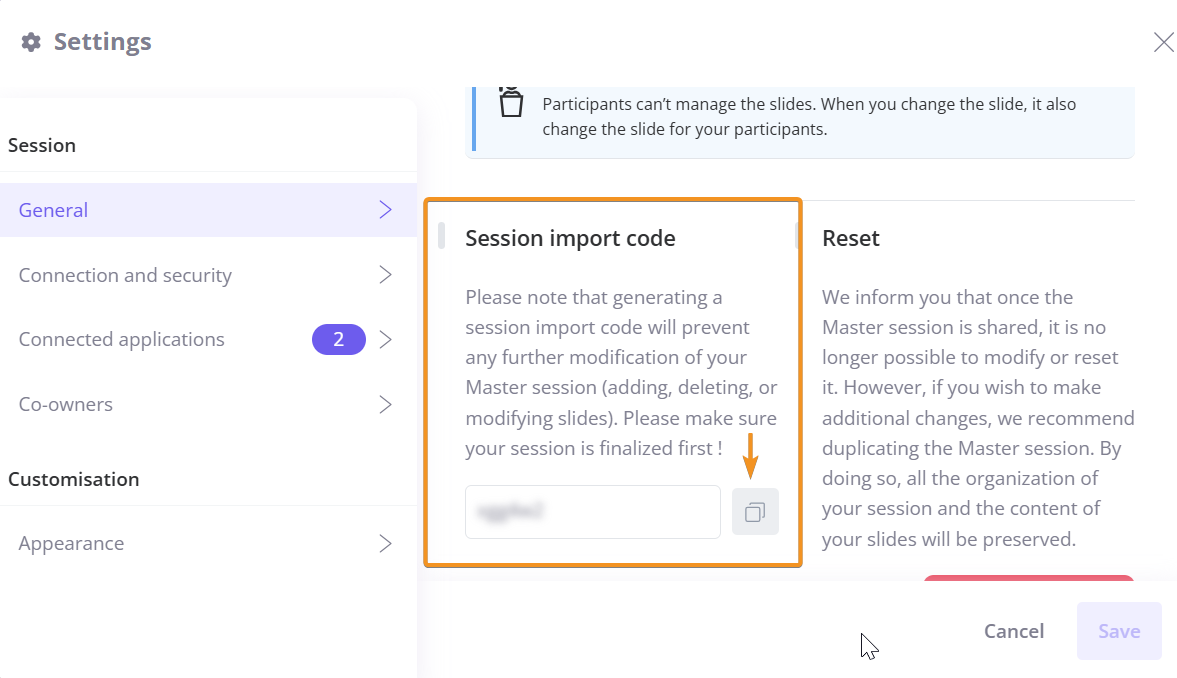Select the General menu item
Image resolution: width=1177 pixels, height=678 pixels.
(x=209, y=210)
